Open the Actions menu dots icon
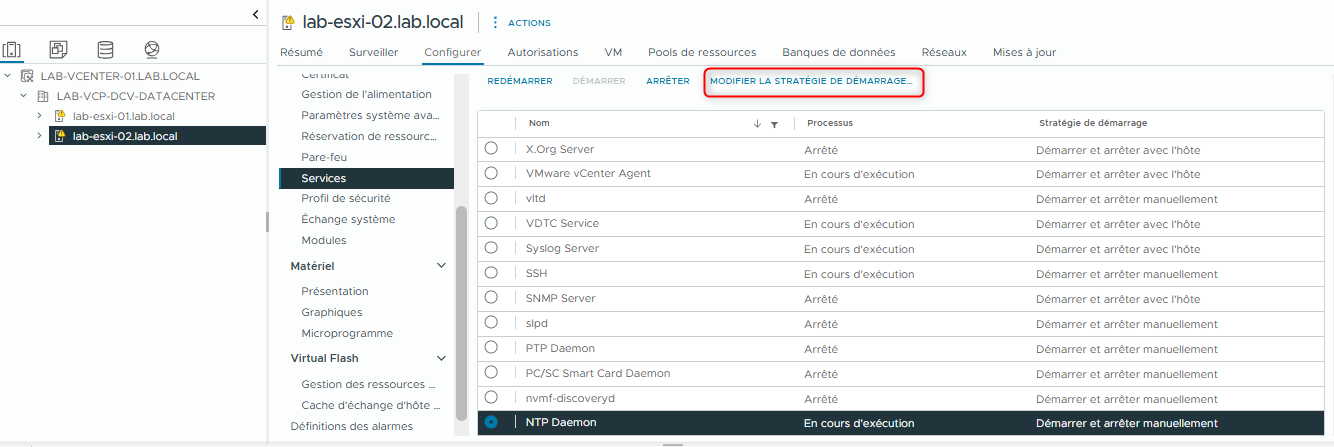Screen dimensions: 1334x447 tap(494, 22)
